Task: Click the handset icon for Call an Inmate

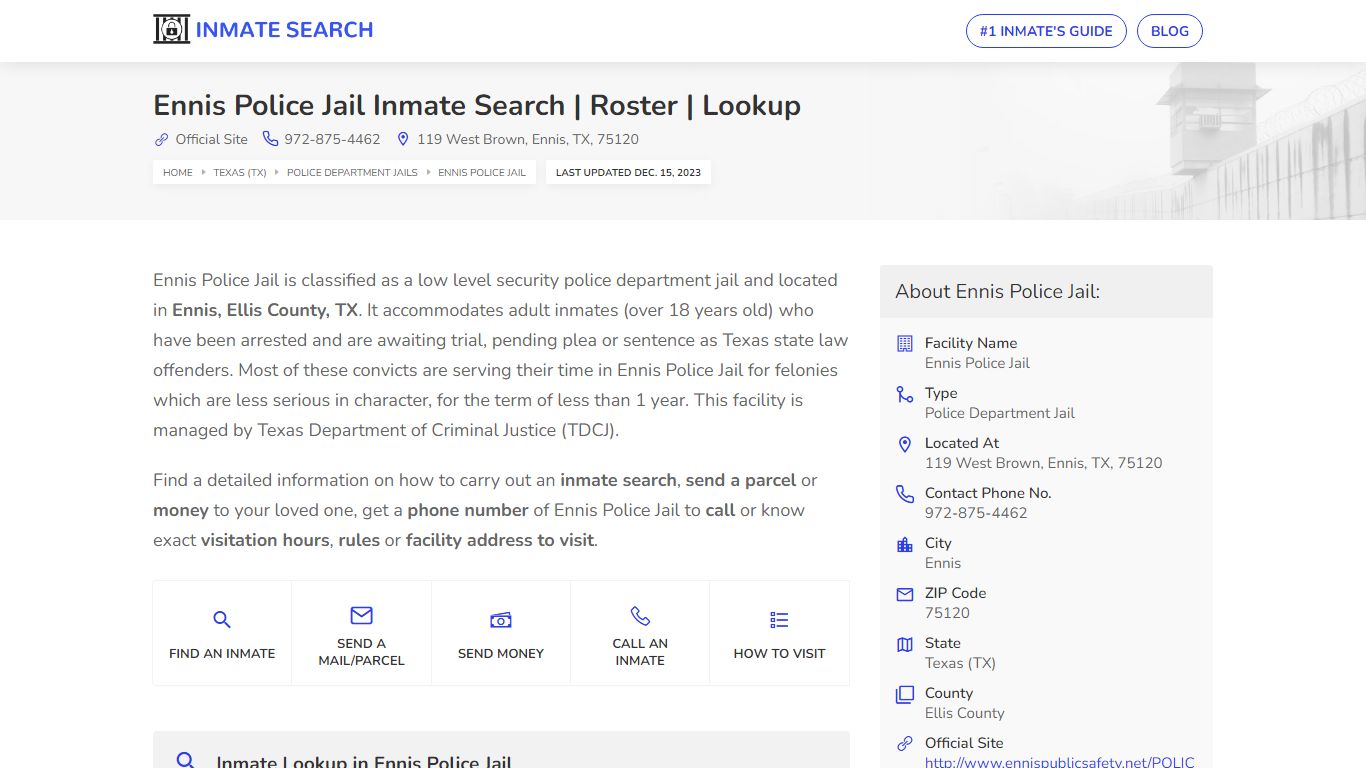Action: [640, 615]
